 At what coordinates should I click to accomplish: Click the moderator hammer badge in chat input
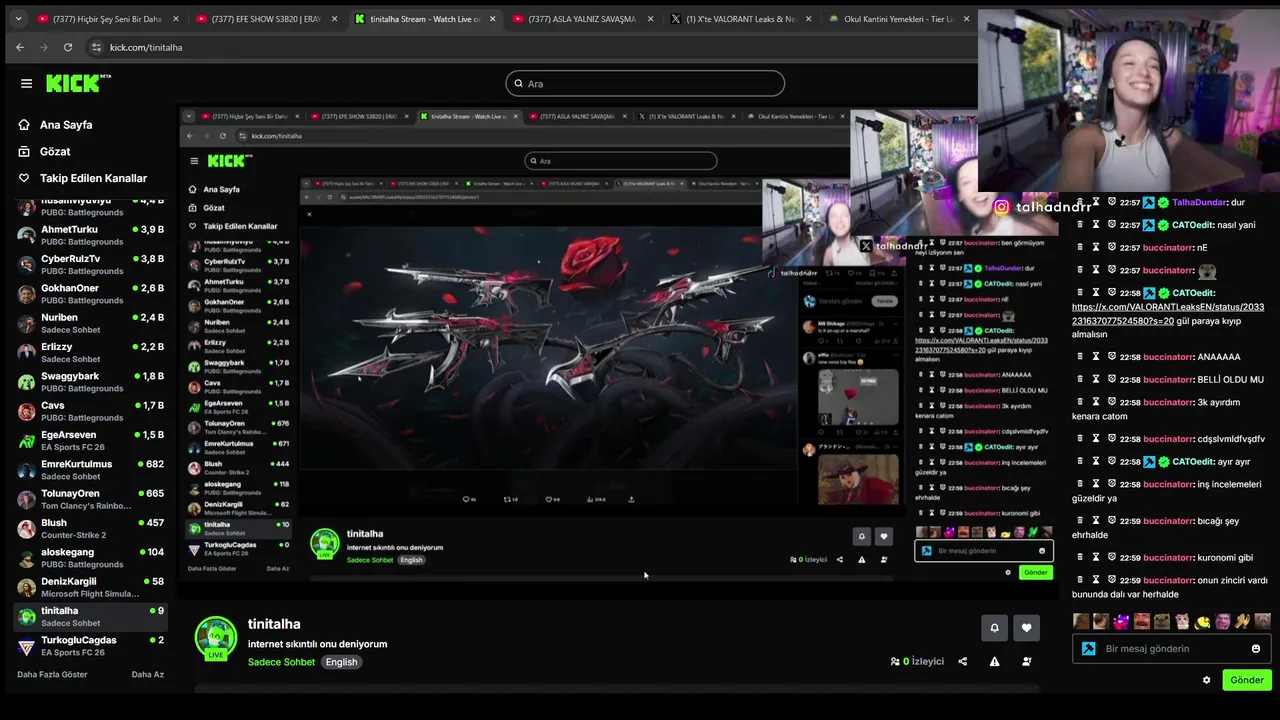[1088, 648]
